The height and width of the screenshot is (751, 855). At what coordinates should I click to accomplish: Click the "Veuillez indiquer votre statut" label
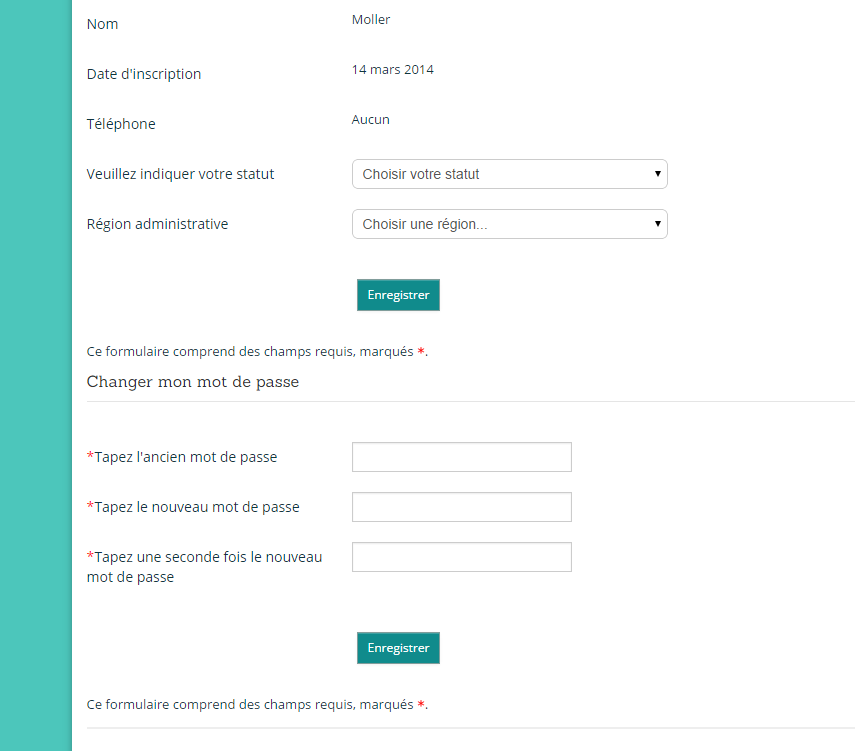pyautogui.click(x=180, y=174)
